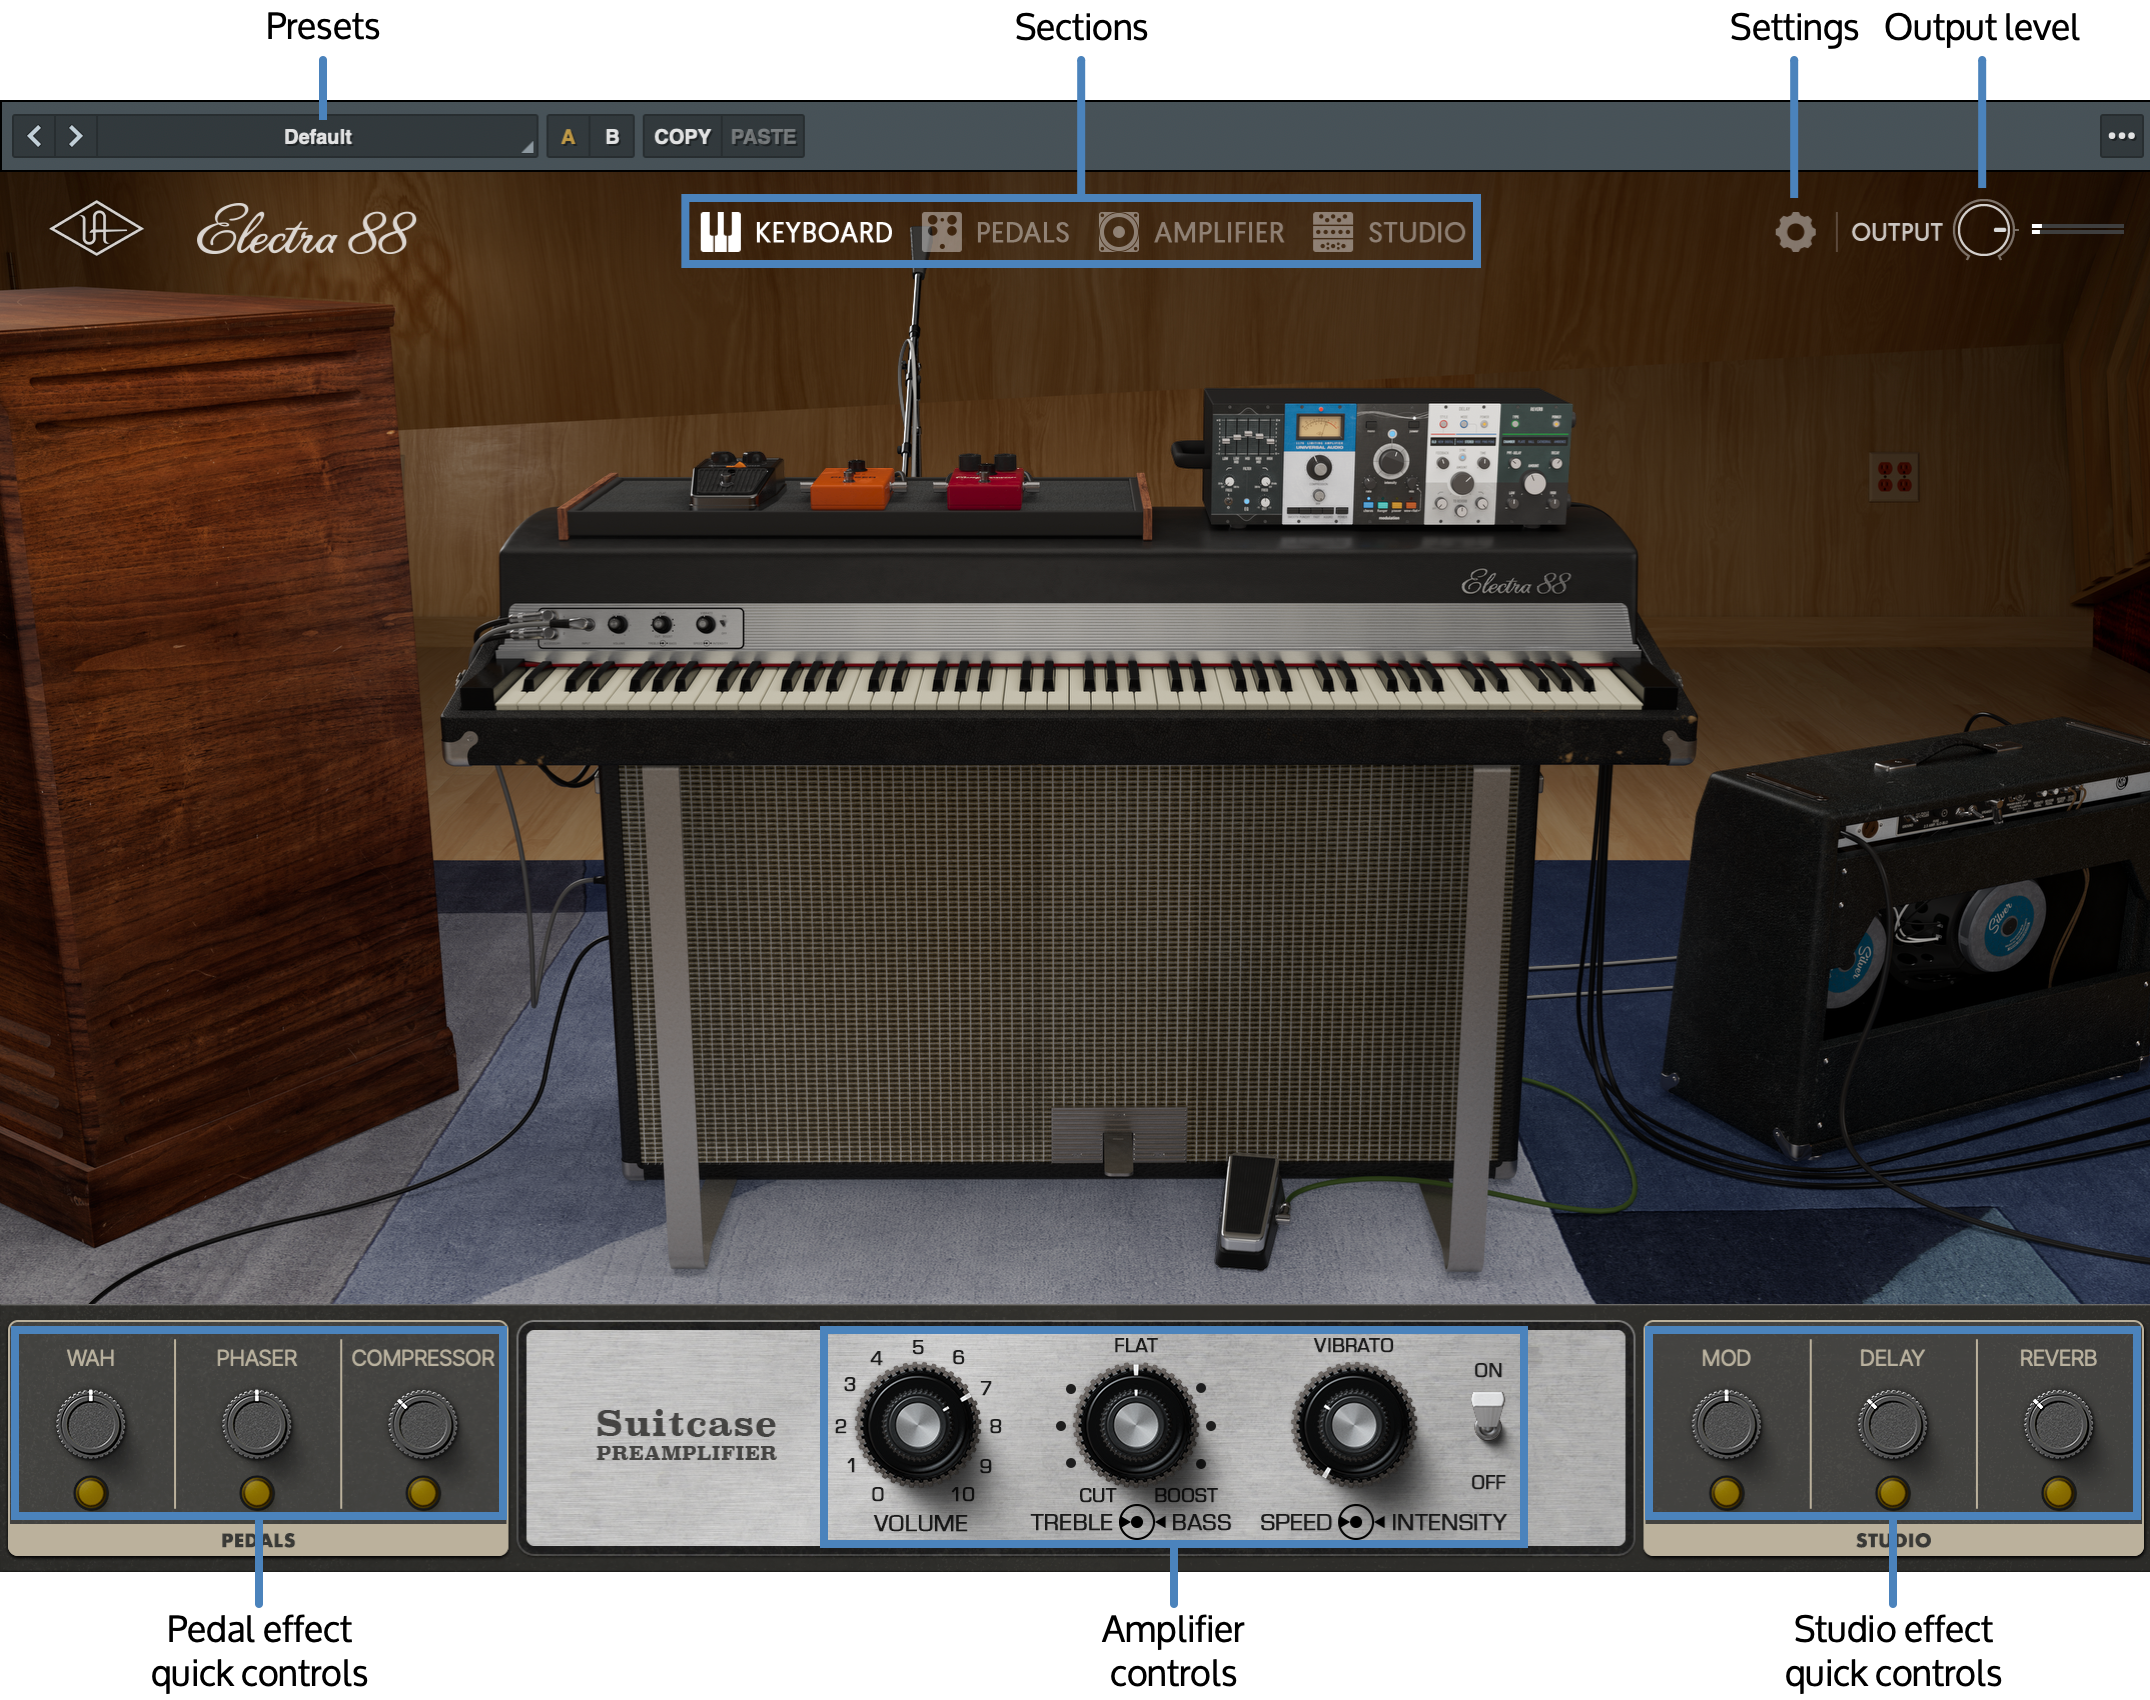Click the OUTPUT level knob
The height and width of the screenshot is (1700, 2150).
tap(1984, 231)
